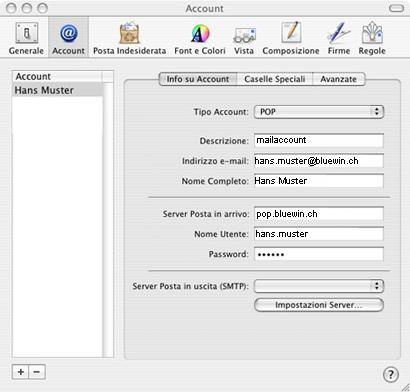
Task: Open the Generale preferences pane
Action: point(26,38)
